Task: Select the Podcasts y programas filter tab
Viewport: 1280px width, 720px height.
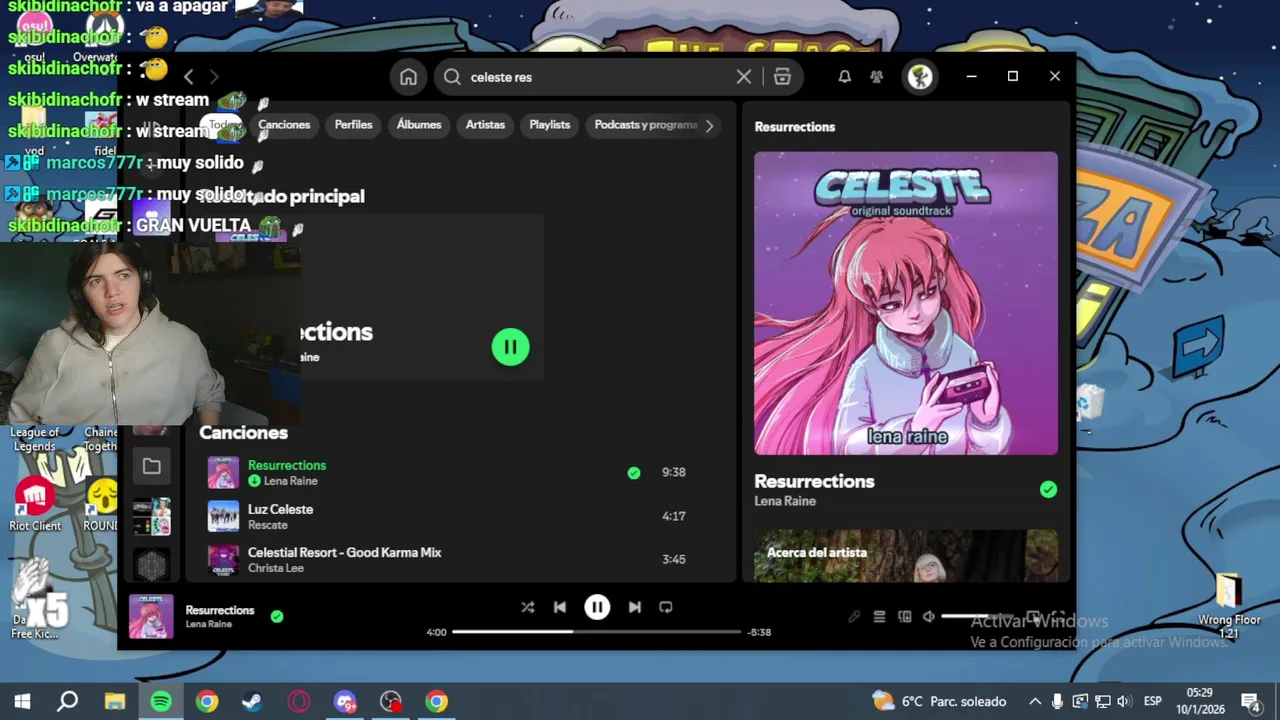Action: point(646,125)
